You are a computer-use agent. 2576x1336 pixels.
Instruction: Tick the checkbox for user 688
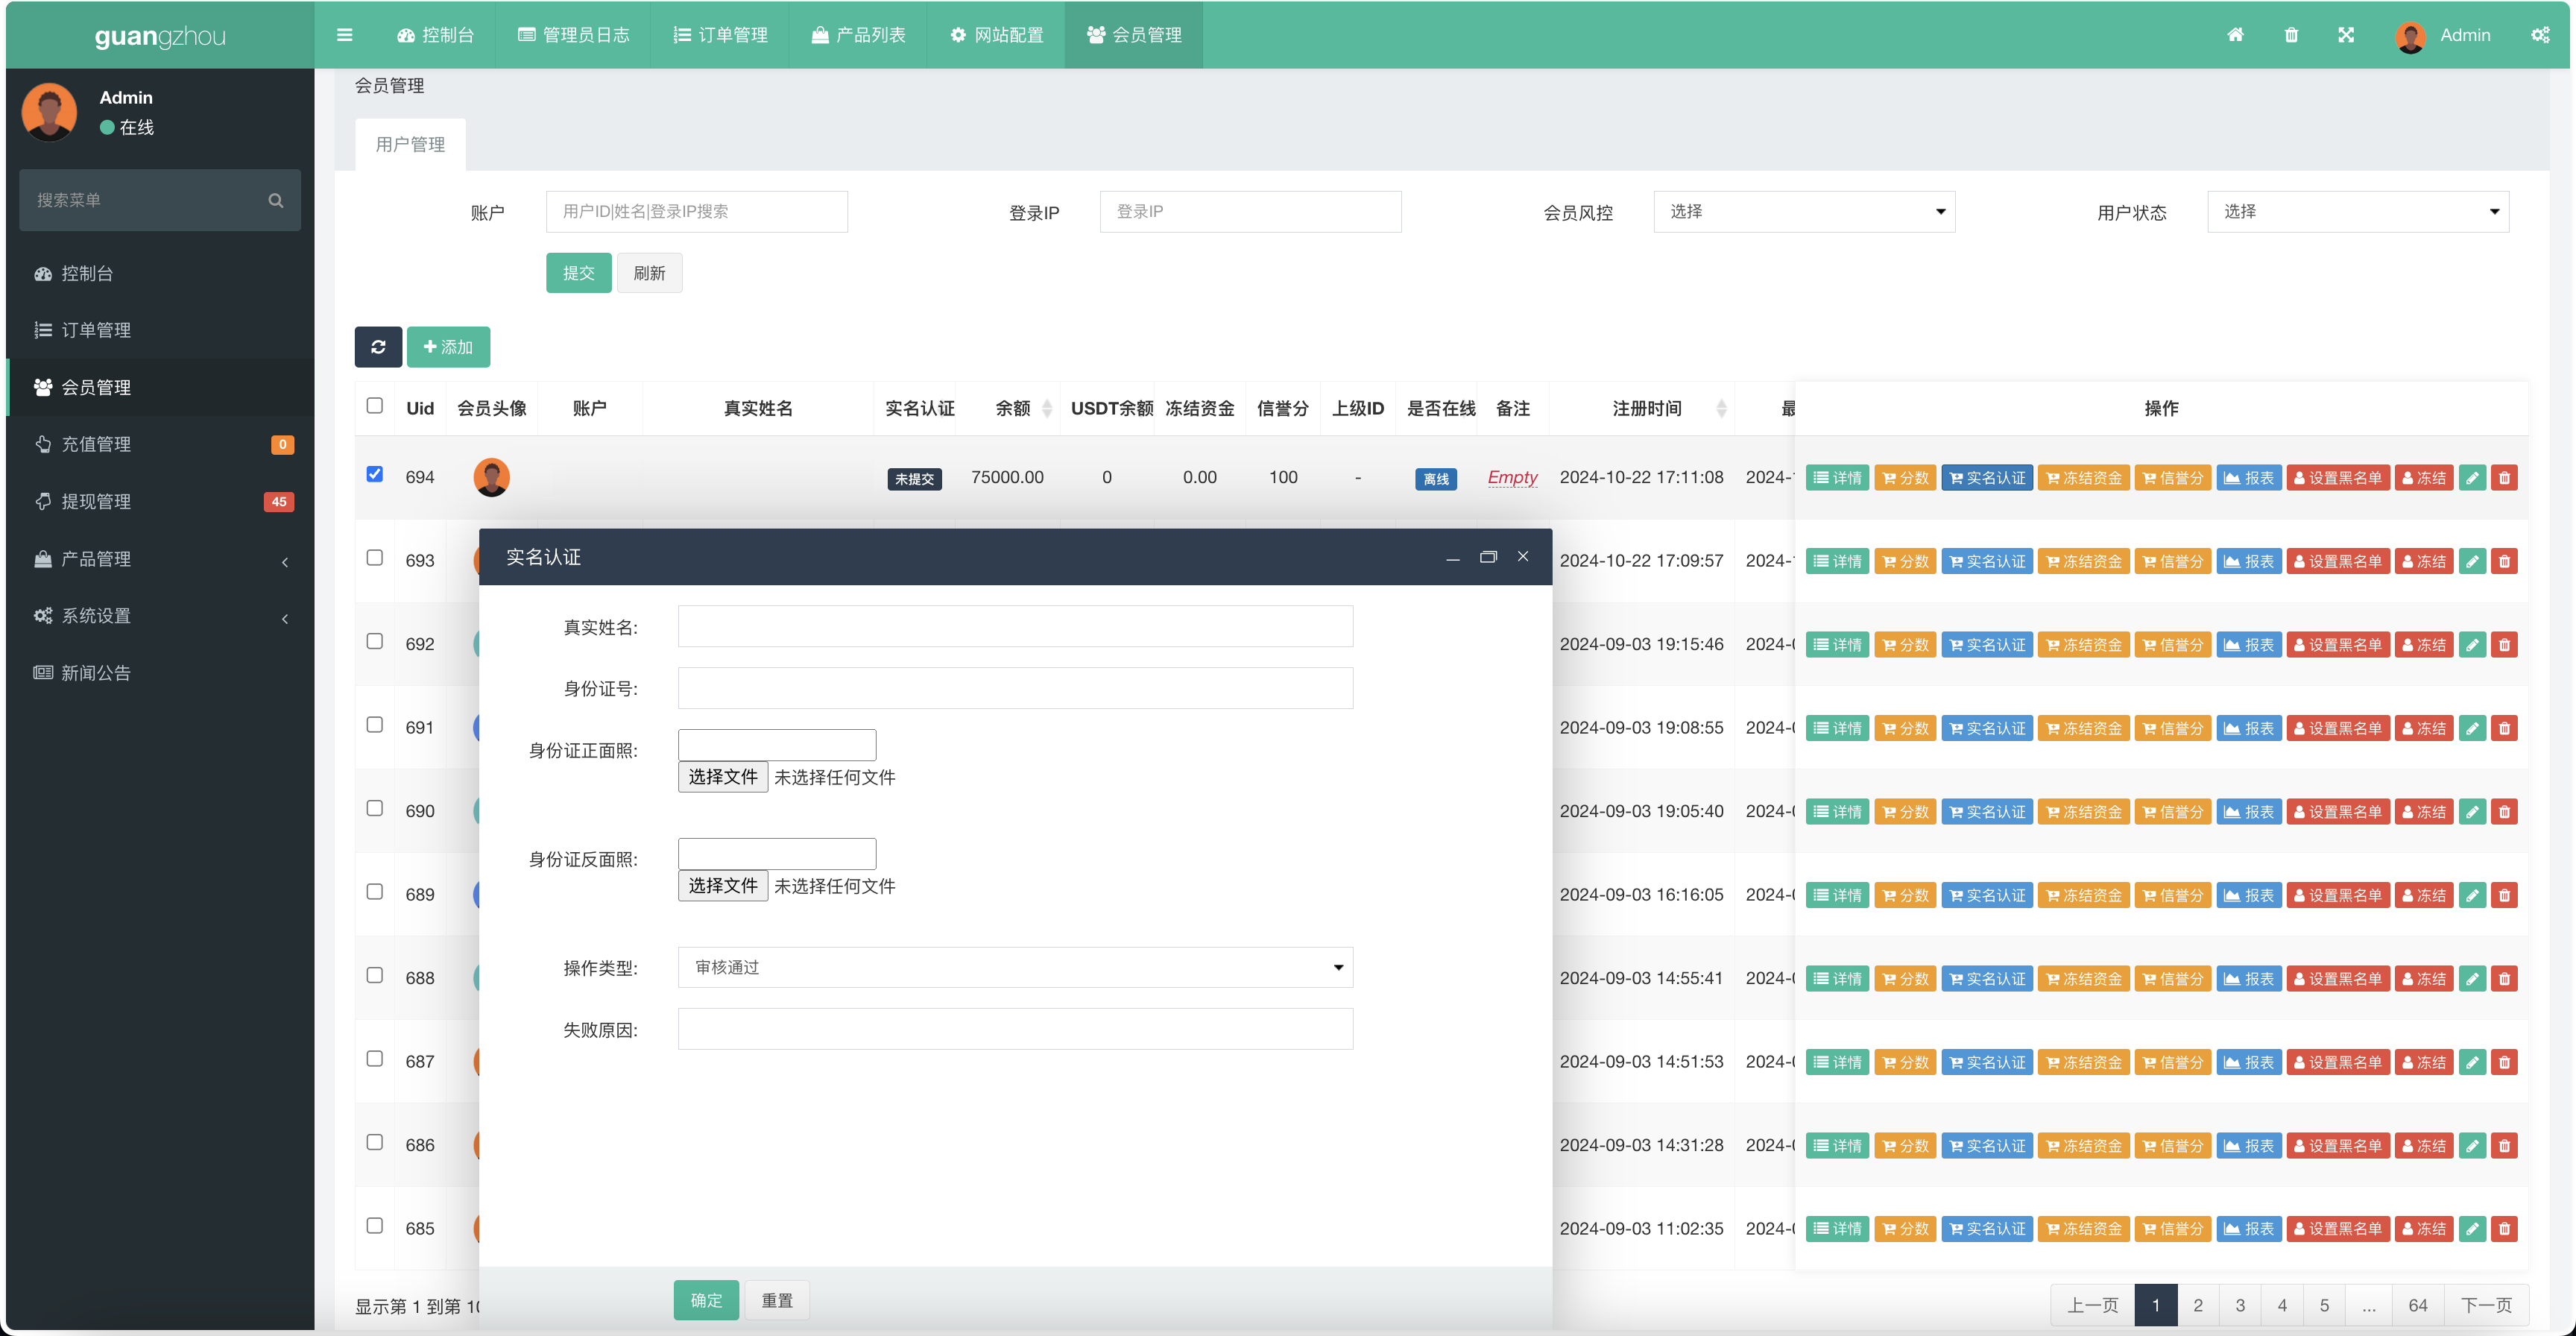pyautogui.click(x=375, y=975)
